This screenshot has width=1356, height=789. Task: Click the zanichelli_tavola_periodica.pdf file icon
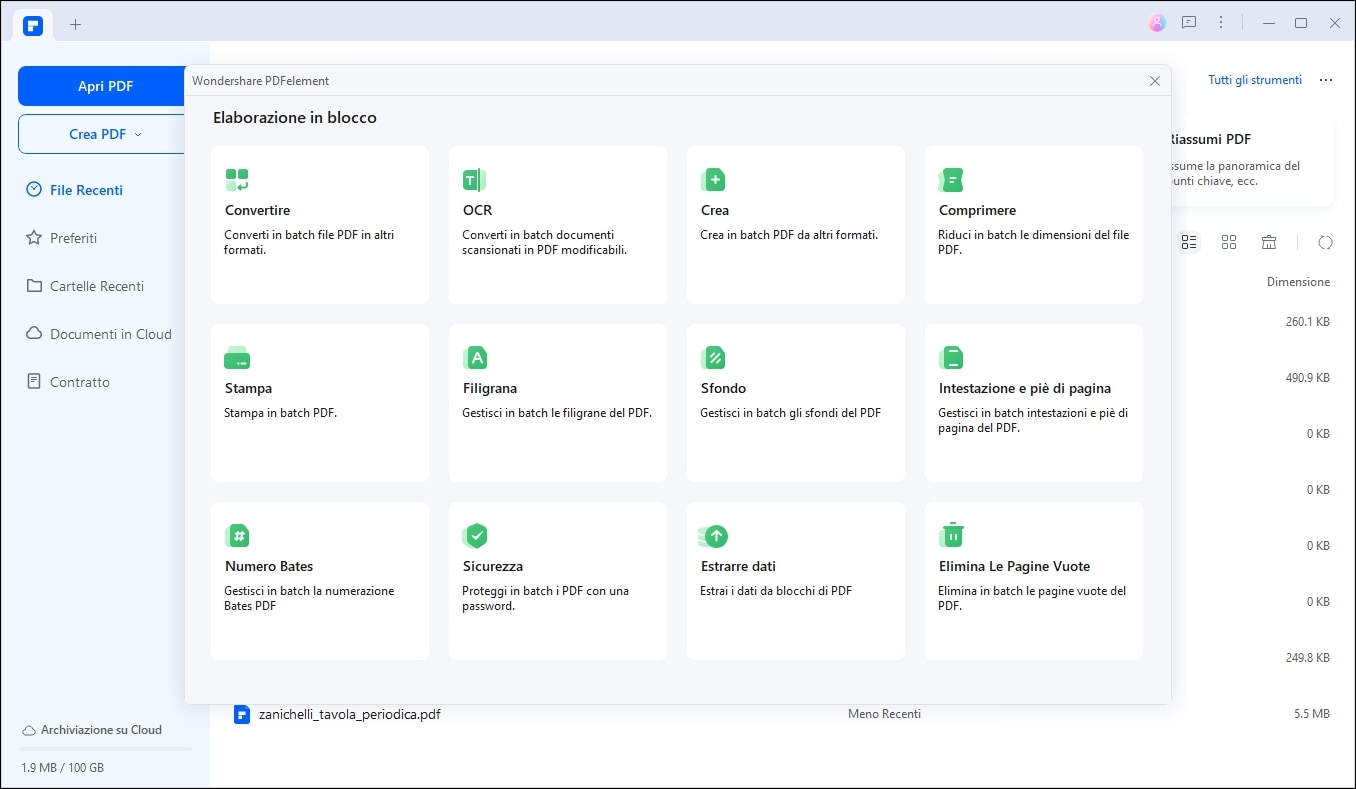coord(241,714)
